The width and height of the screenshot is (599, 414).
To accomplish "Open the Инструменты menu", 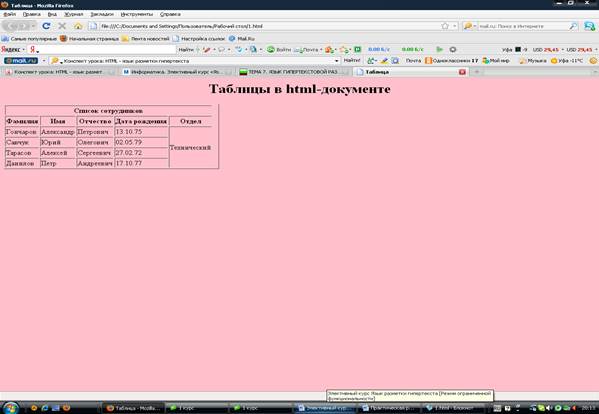I will click(x=137, y=14).
